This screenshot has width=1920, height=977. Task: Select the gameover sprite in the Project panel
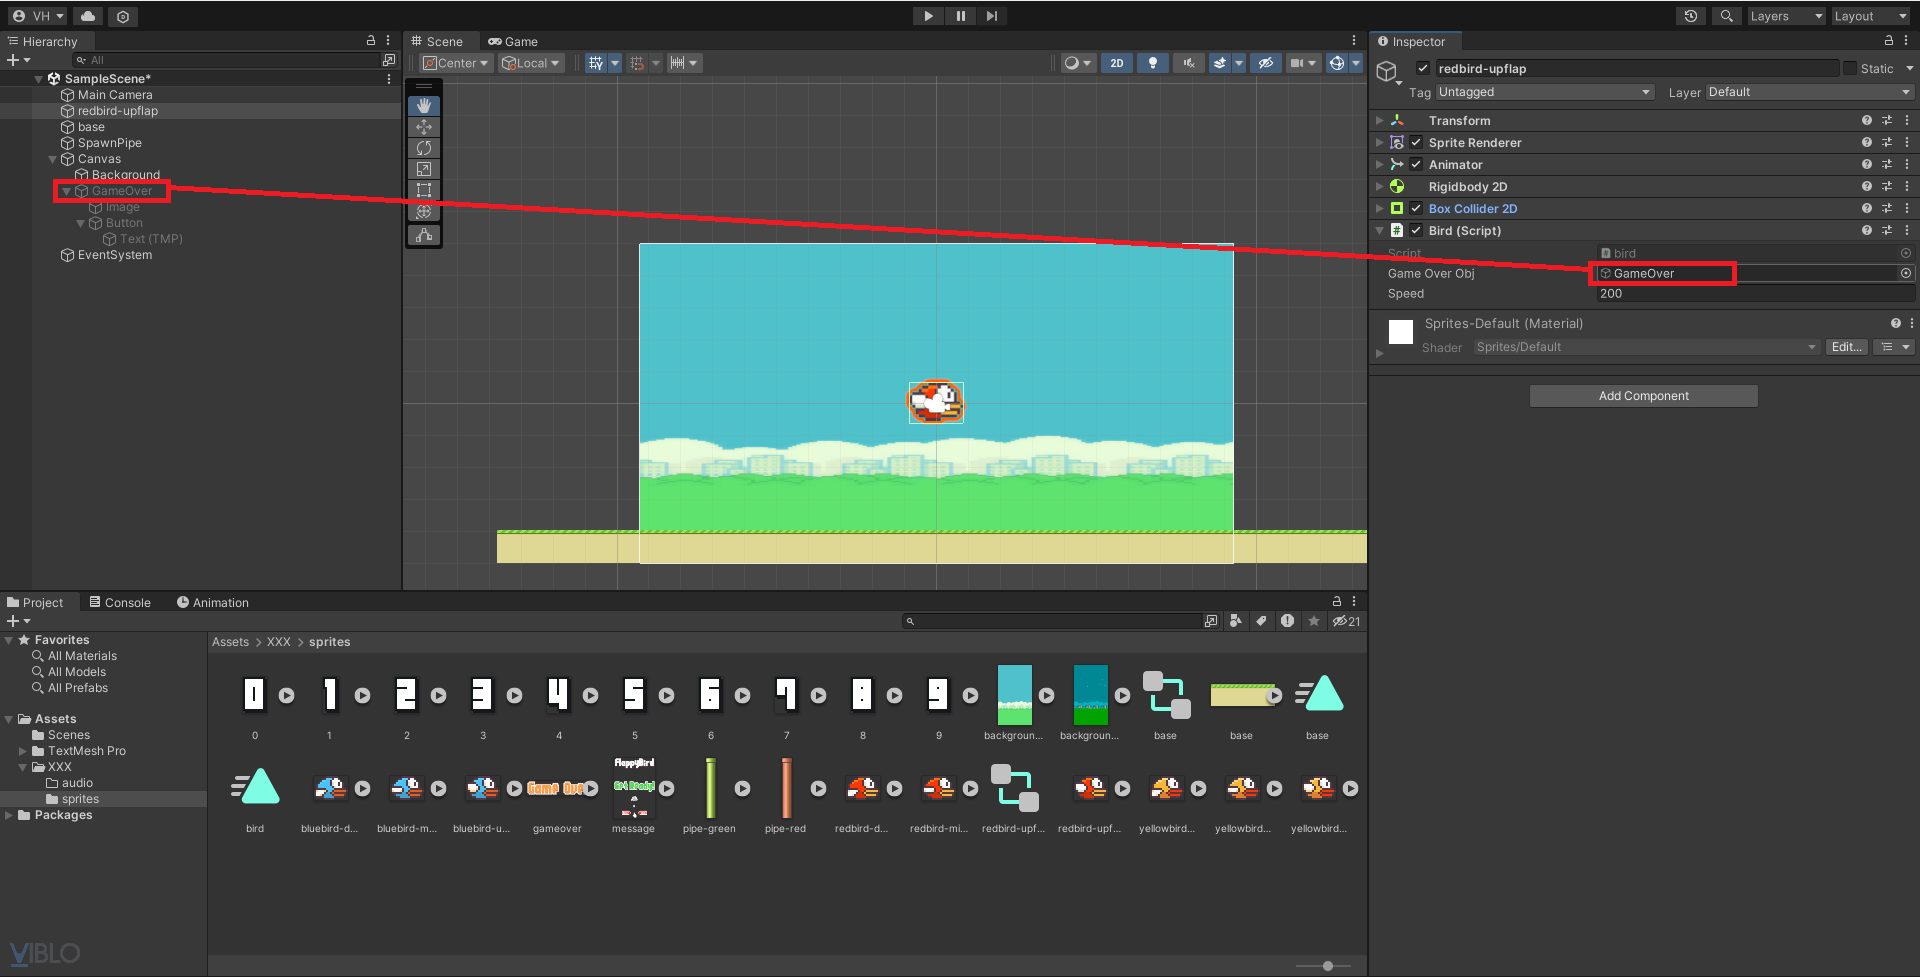(x=557, y=788)
